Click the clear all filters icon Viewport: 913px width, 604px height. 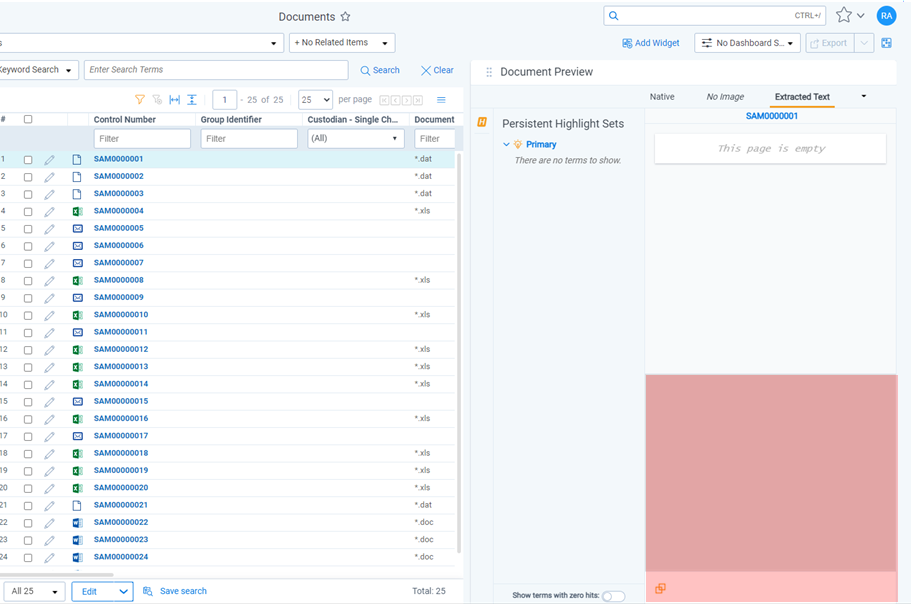coord(157,100)
